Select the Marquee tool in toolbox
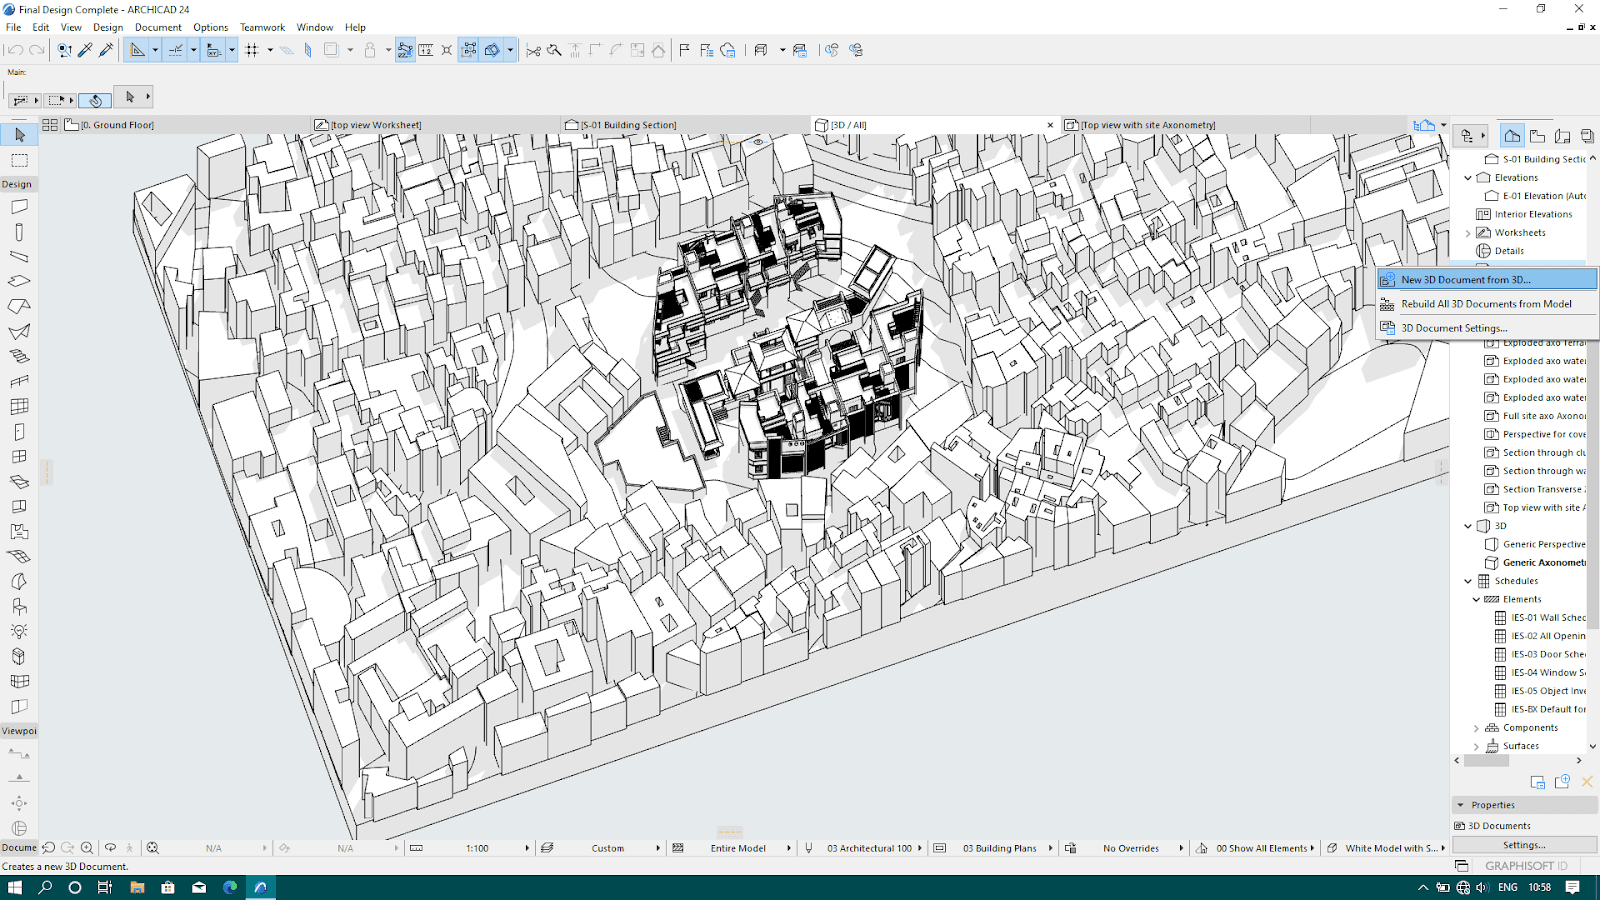 [x=19, y=161]
